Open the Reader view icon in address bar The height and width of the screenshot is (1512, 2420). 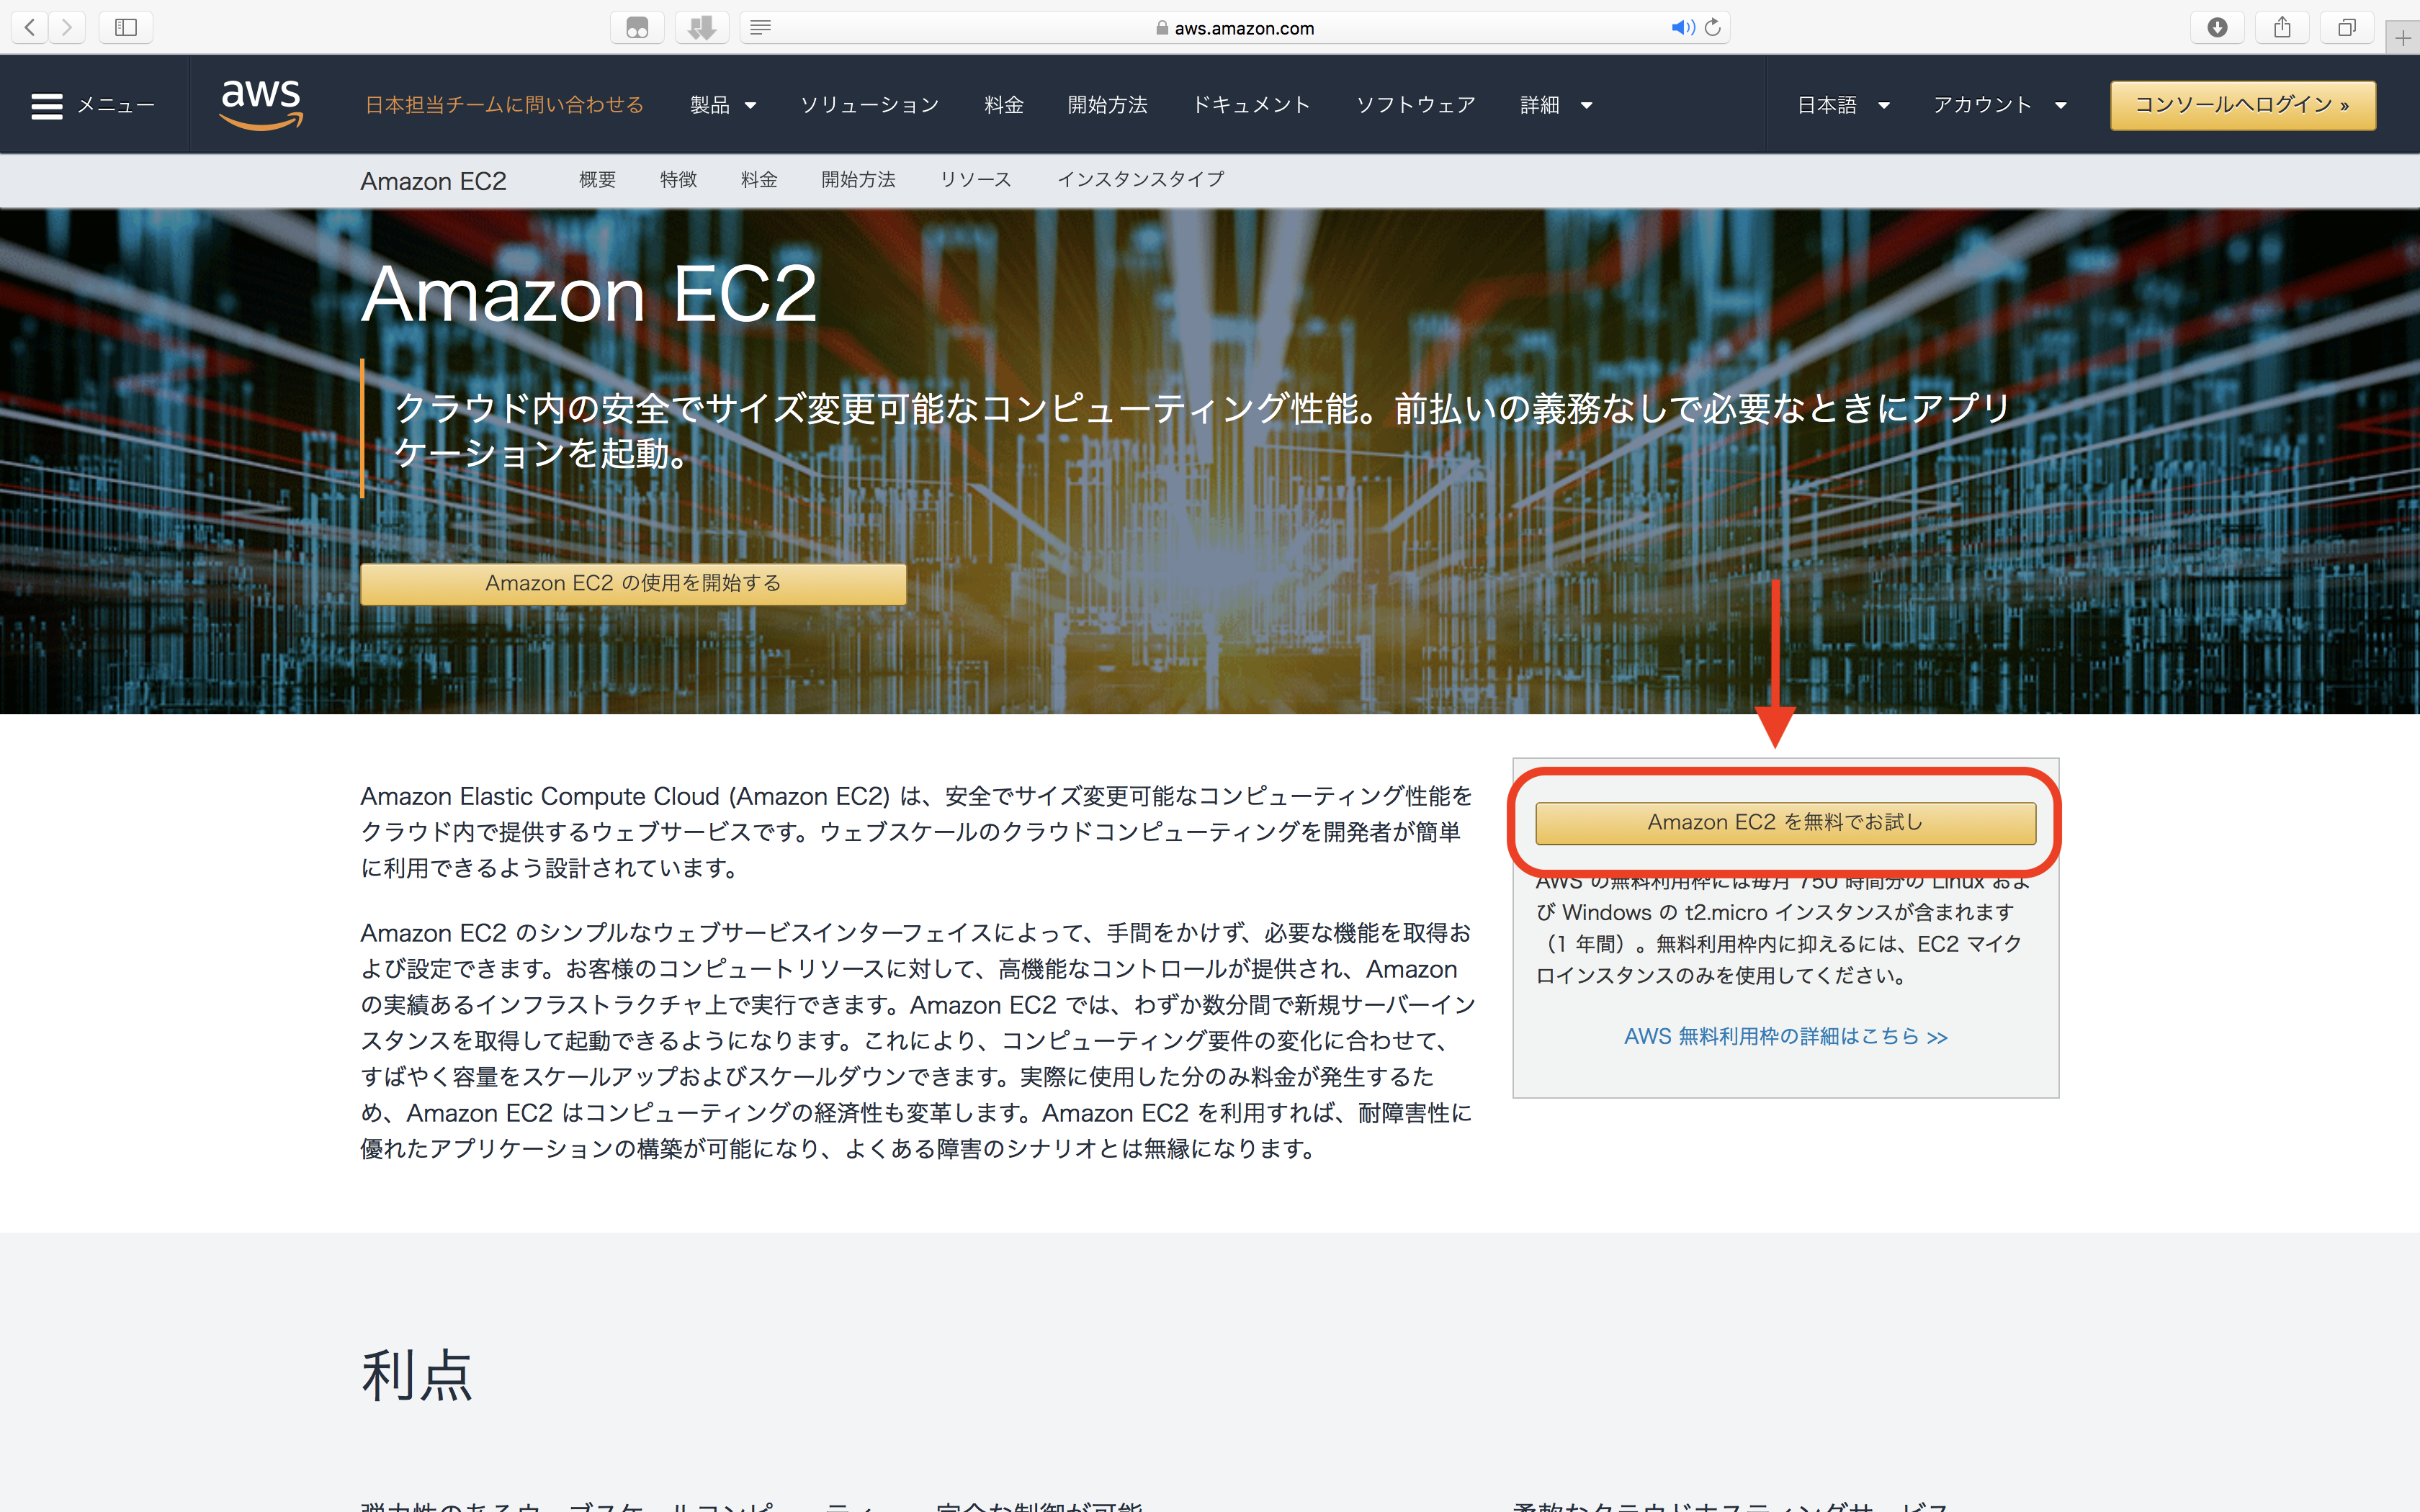click(x=760, y=27)
